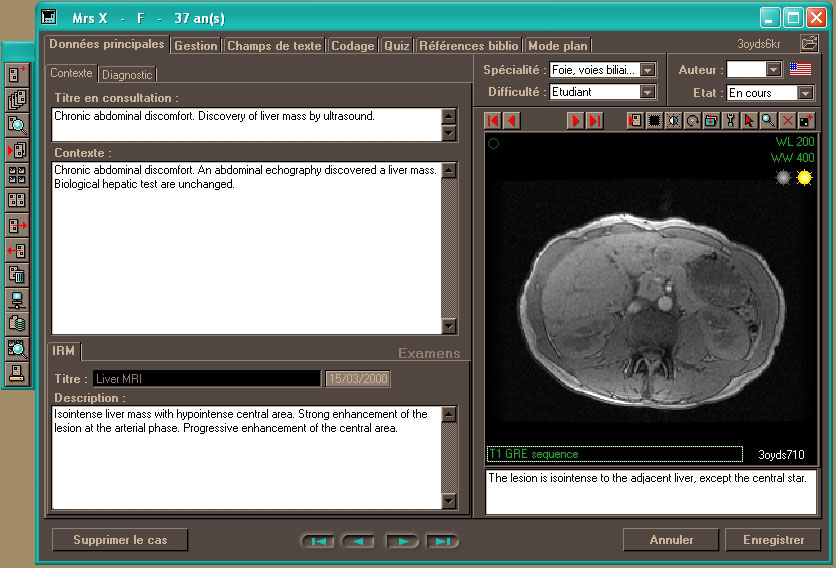Open the Difficulté dropdown showing Etudiant
The width and height of the screenshot is (836, 568).
648,92
